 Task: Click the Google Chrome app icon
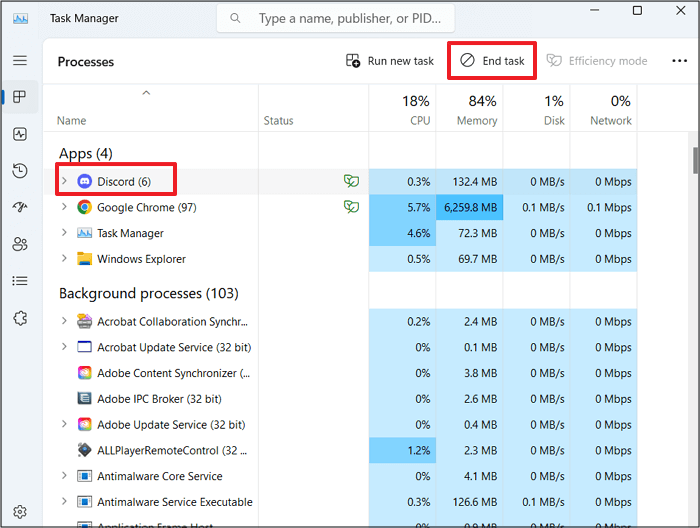pyautogui.click(x=84, y=207)
